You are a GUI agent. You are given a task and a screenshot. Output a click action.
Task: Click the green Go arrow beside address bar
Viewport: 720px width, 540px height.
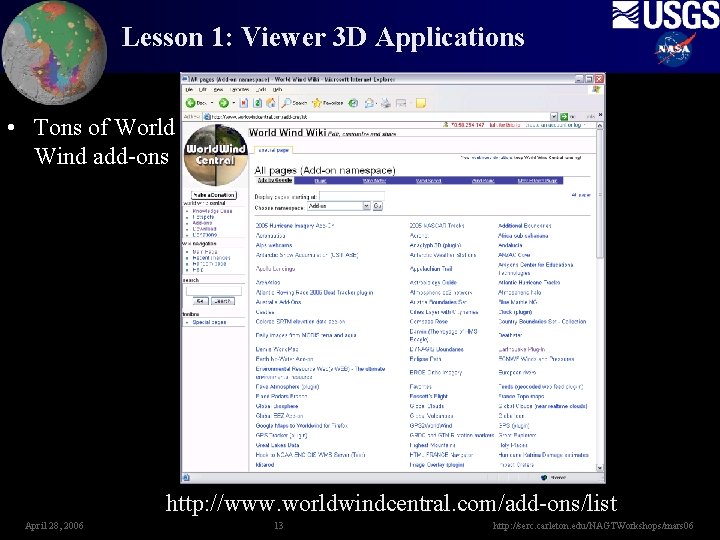(x=564, y=117)
